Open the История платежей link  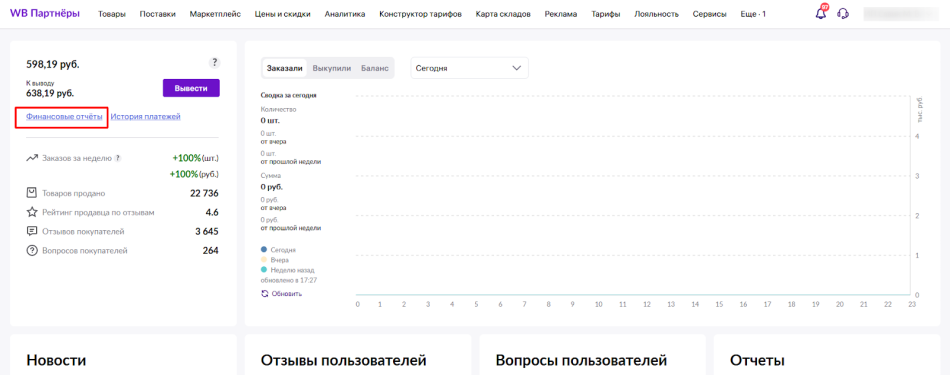click(145, 116)
